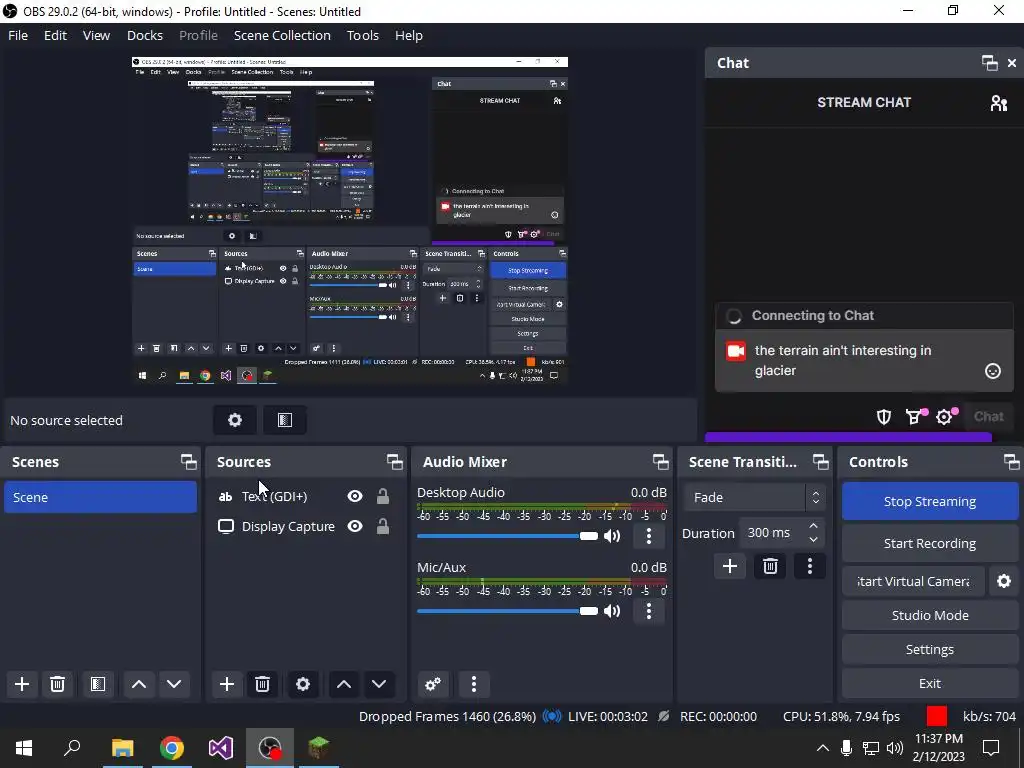The width and height of the screenshot is (1024, 768).
Task: Adjust the Mic/Aux volume slider
Action: 507,611
